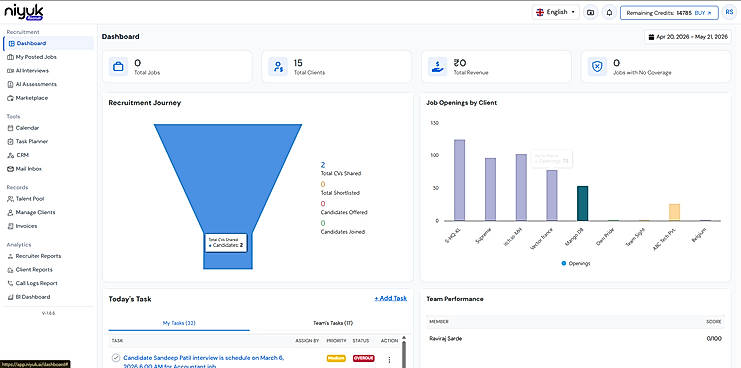Screen dimensions: 741x368
Task: Click the dark teal Mango DB bar
Action: pyautogui.click(x=583, y=204)
